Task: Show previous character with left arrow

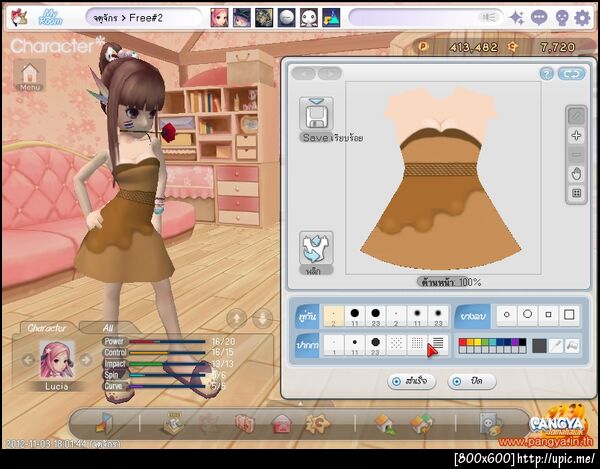Action: [28, 360]
